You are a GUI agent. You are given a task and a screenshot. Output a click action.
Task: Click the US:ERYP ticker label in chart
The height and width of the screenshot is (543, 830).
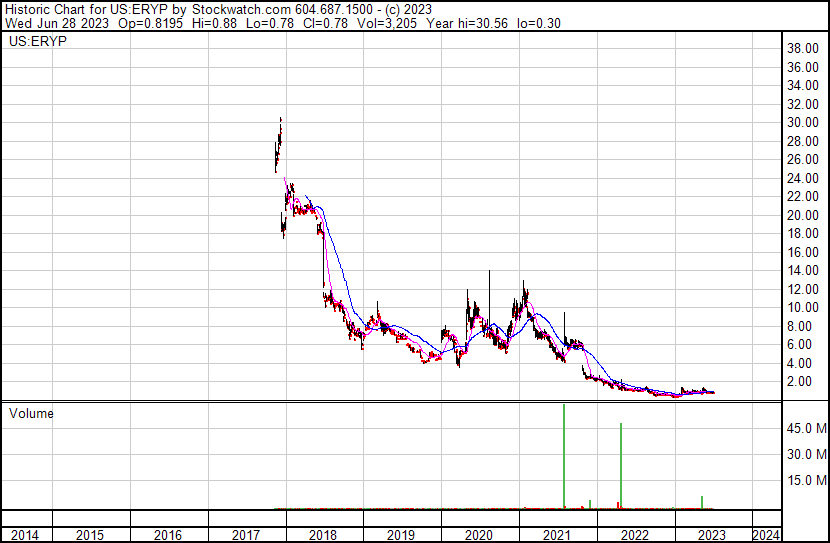(x=38, y=41)
